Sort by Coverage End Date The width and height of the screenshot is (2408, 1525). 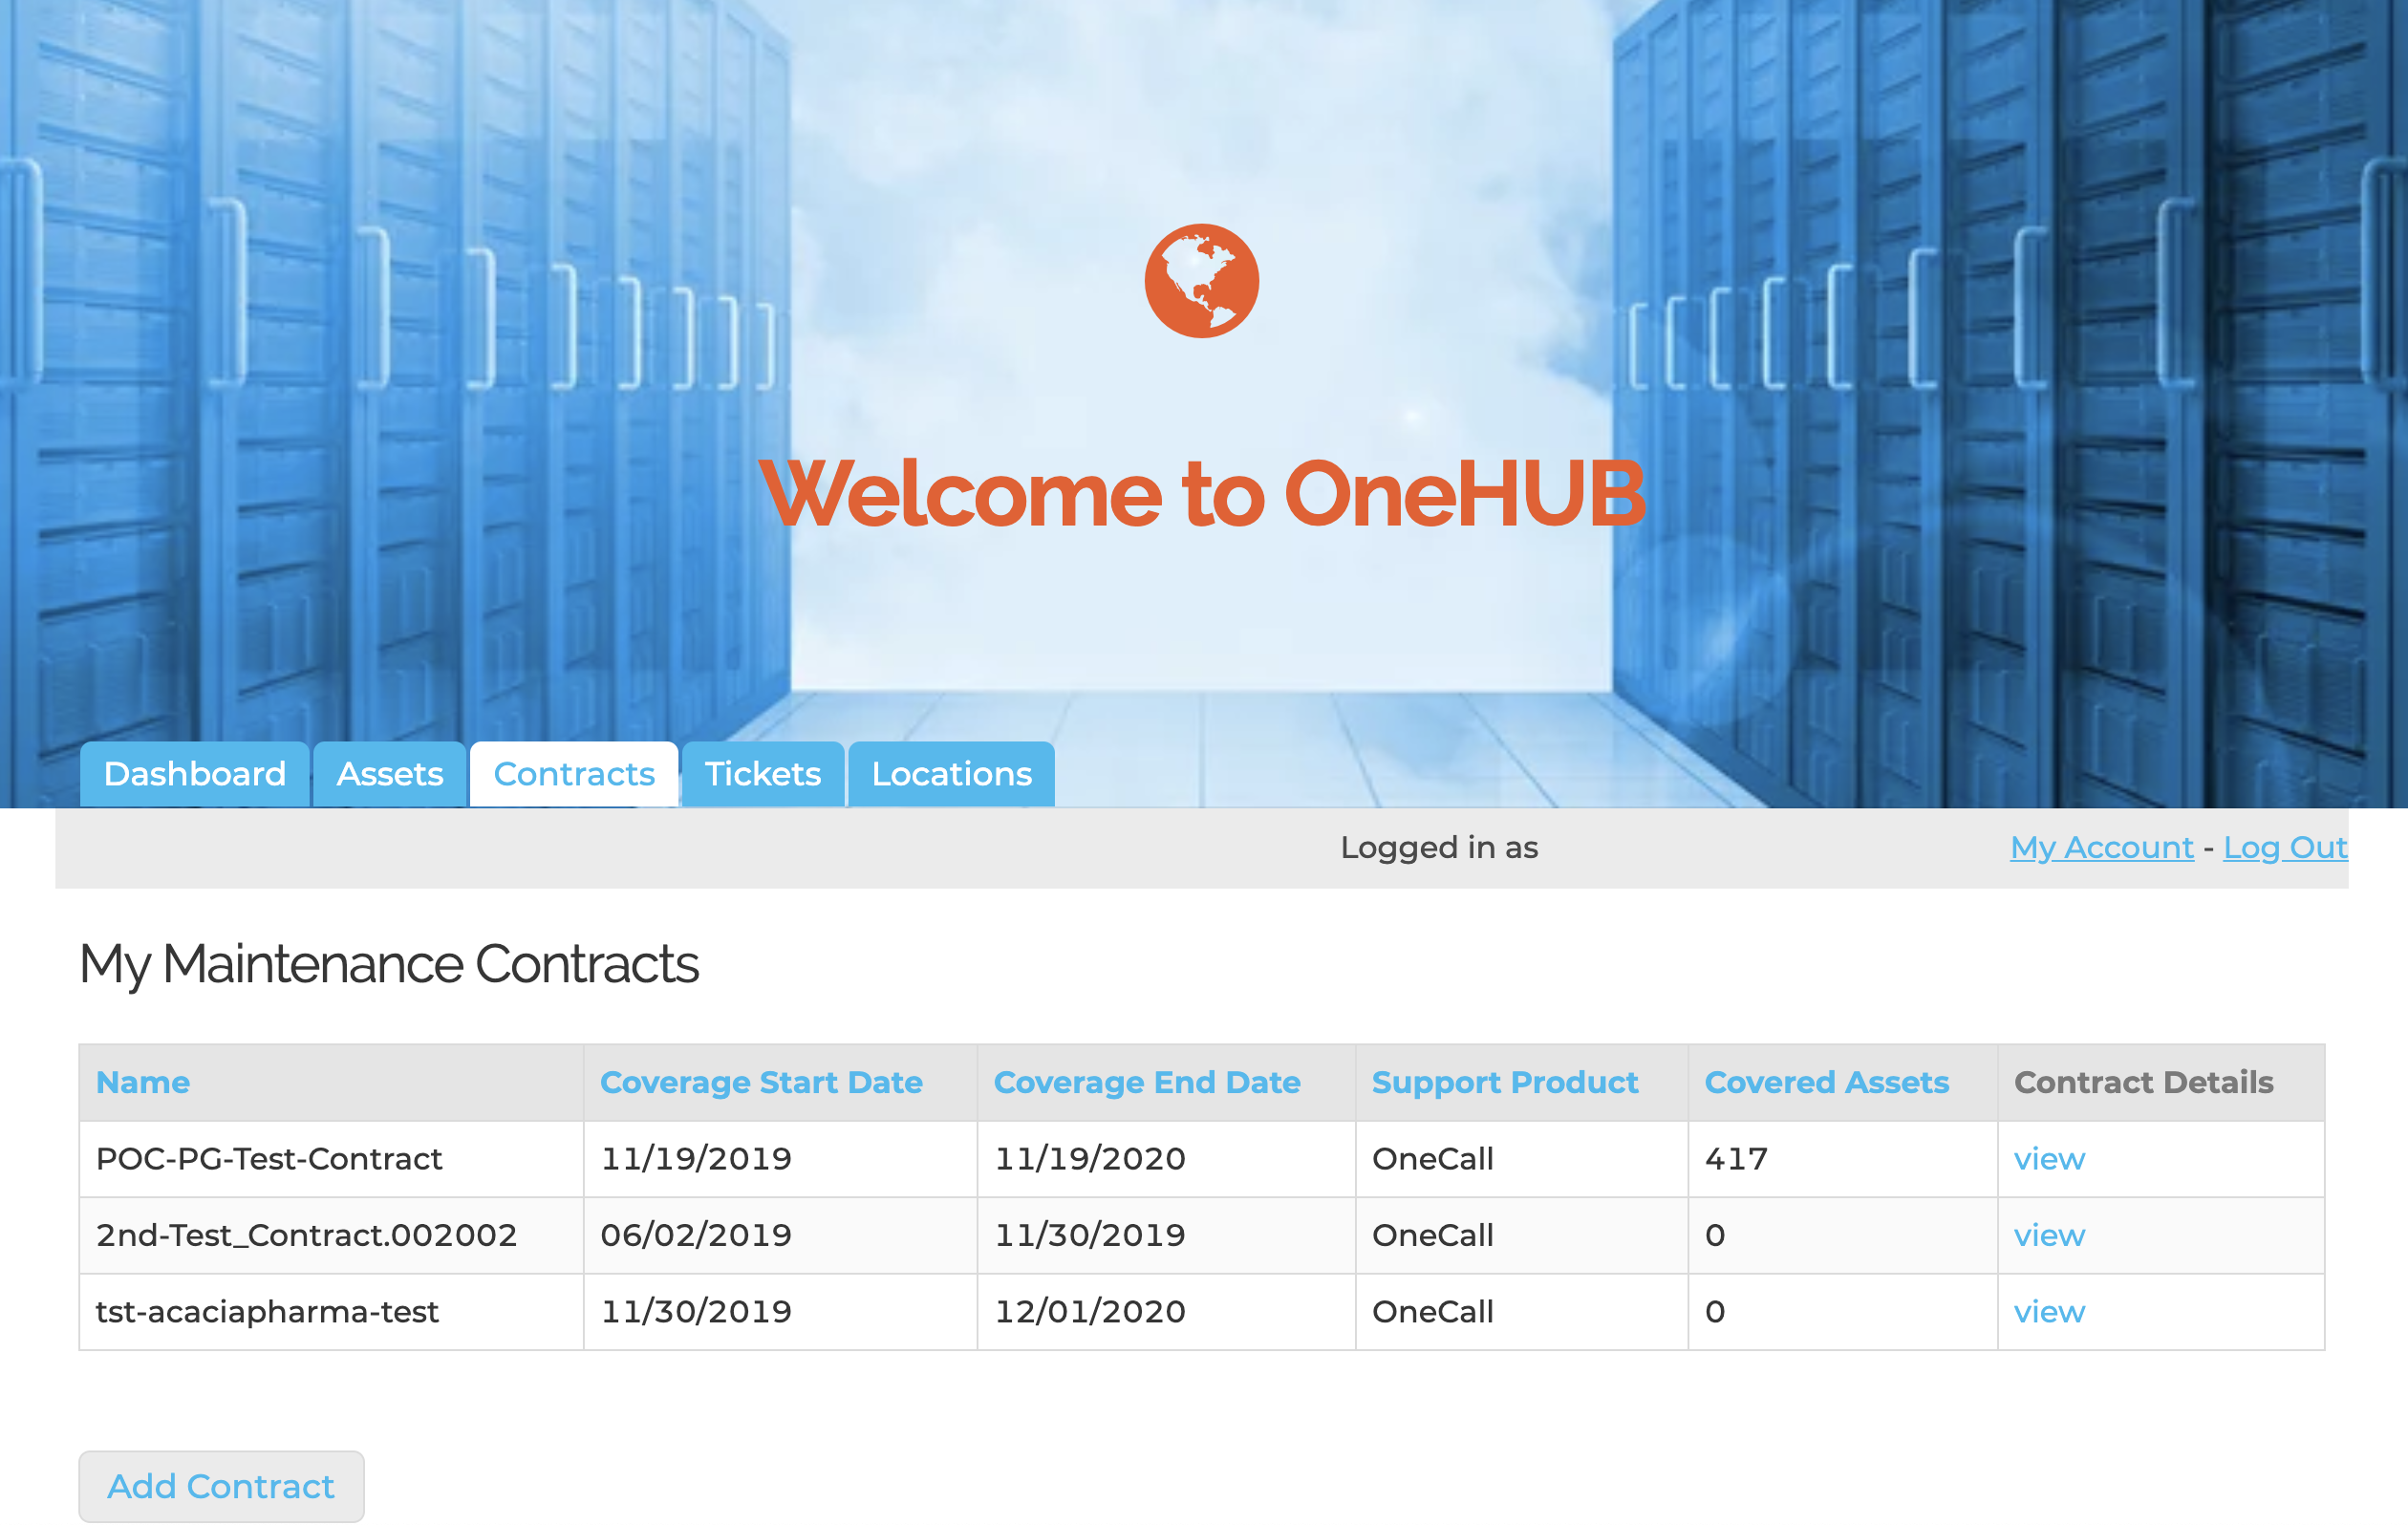(x=1147, y=1082)
